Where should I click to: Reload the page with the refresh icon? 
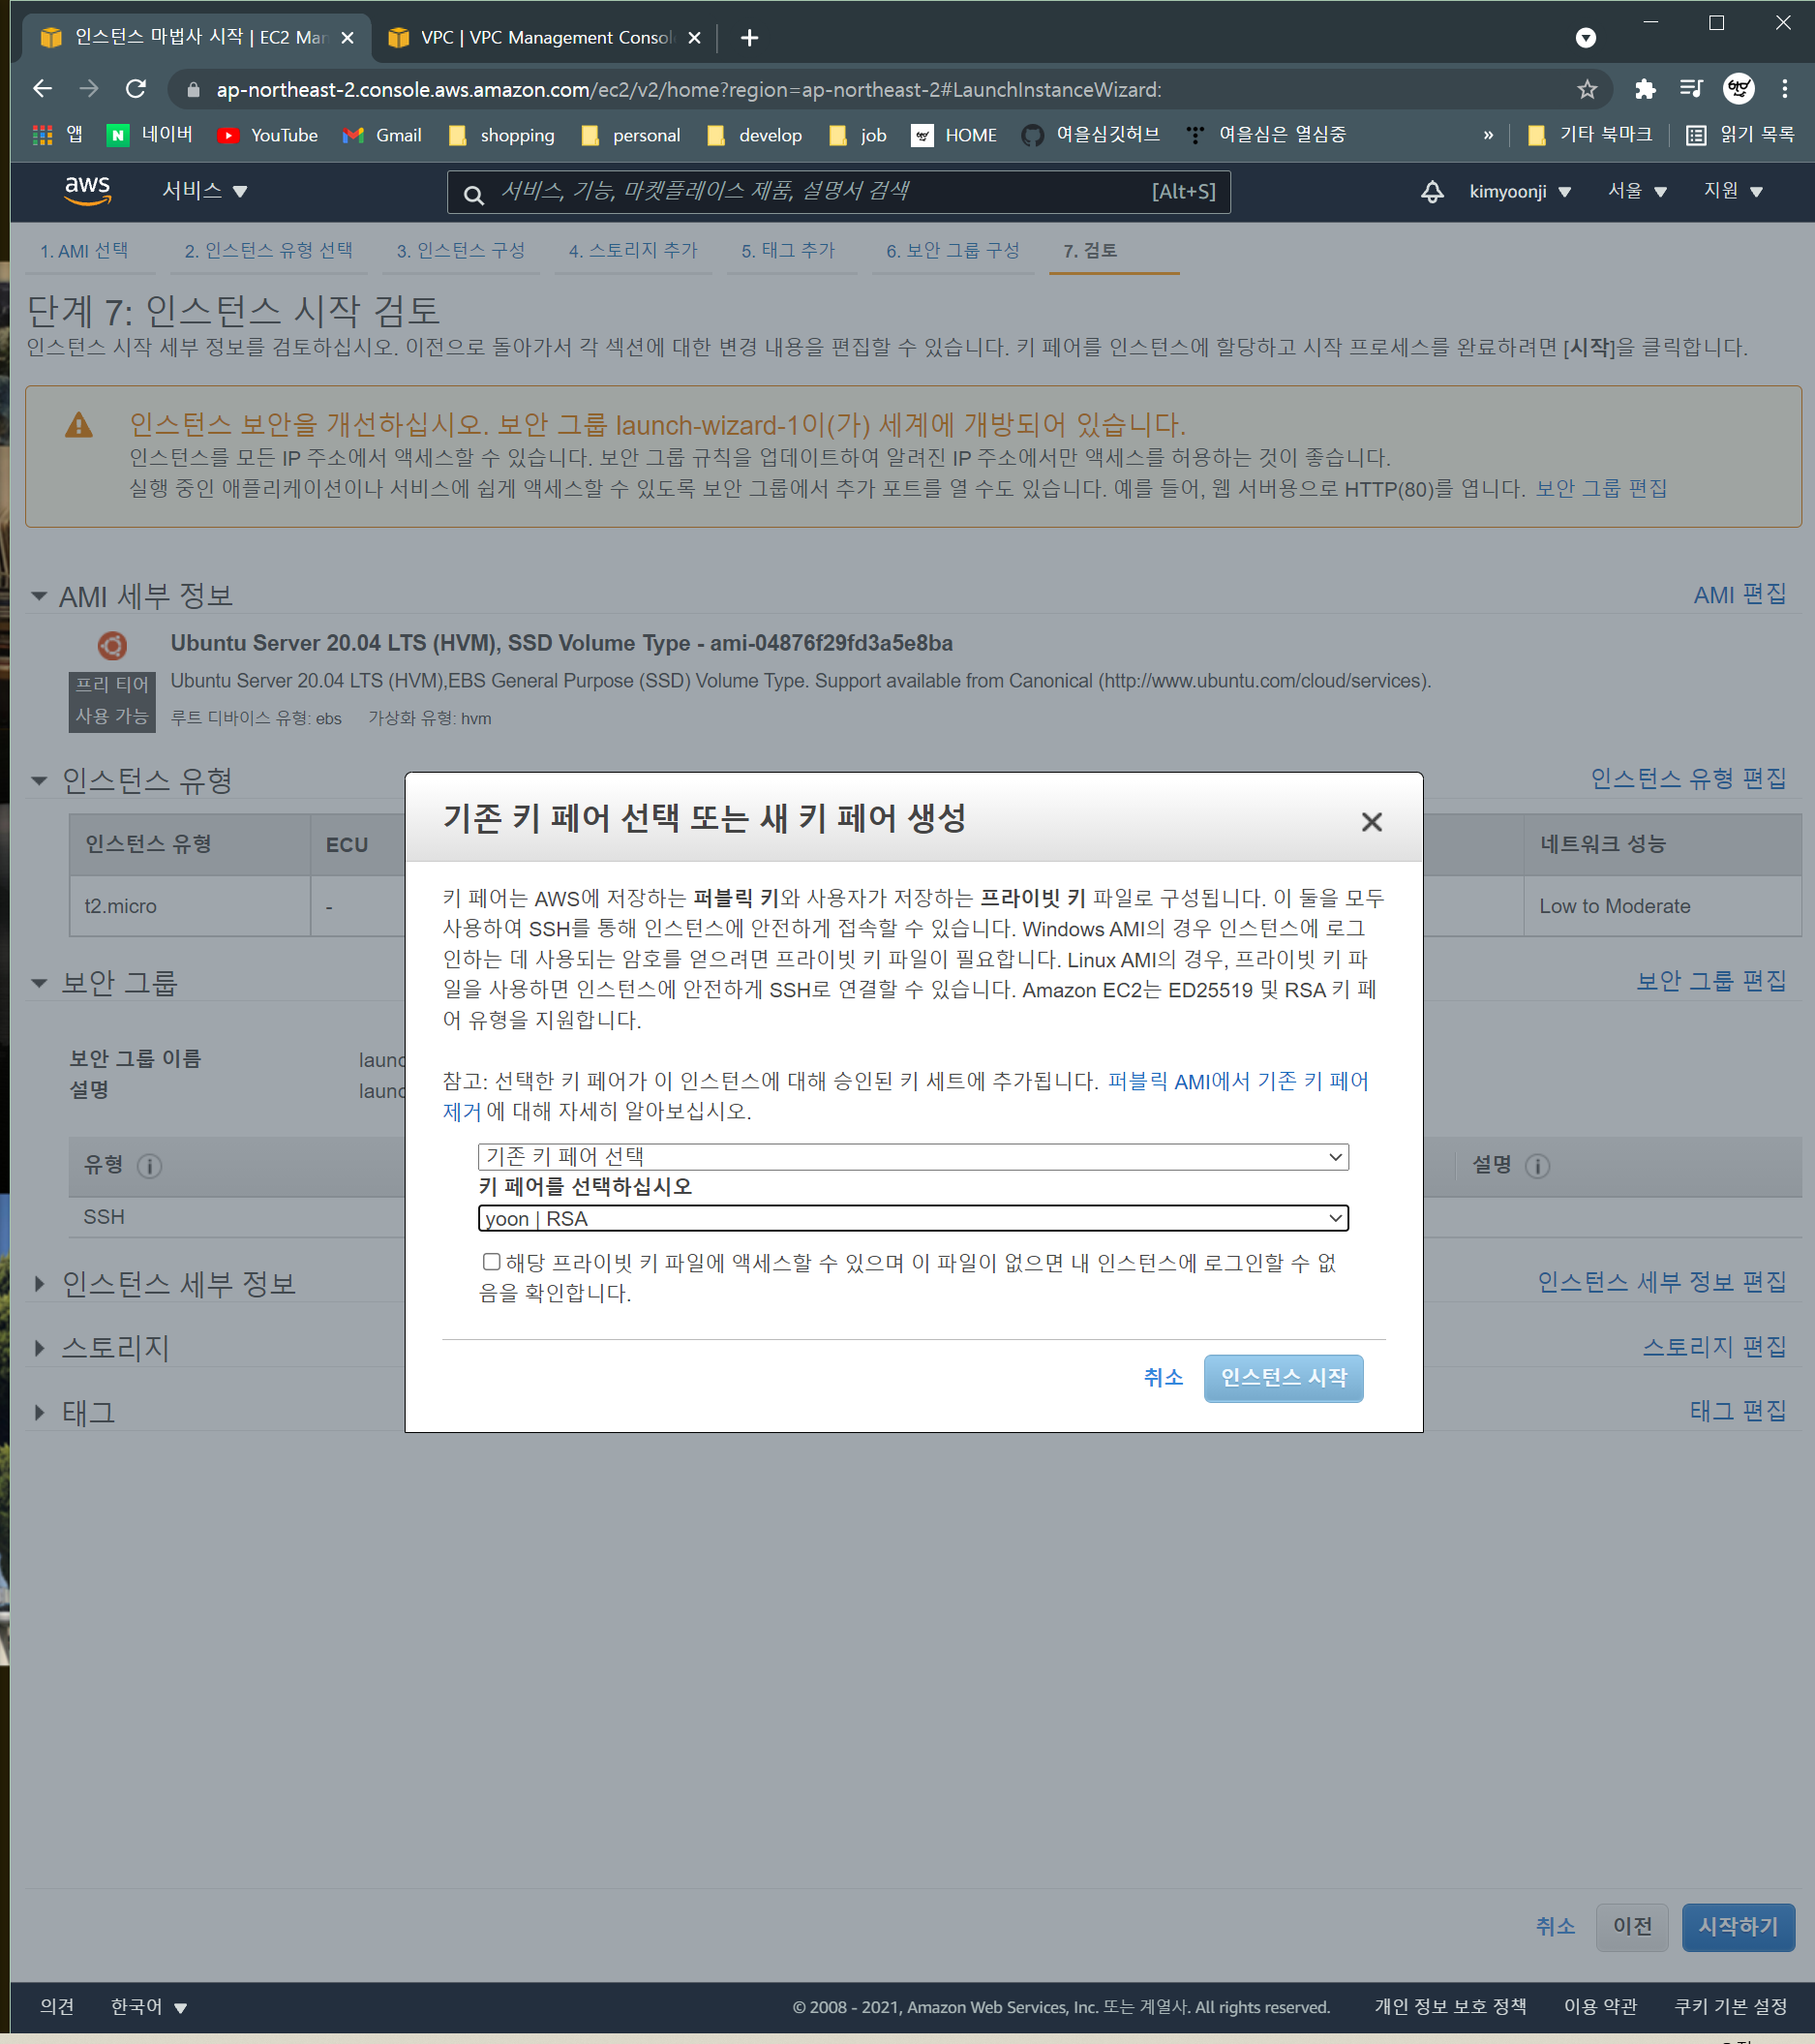[x=136, y=89]
